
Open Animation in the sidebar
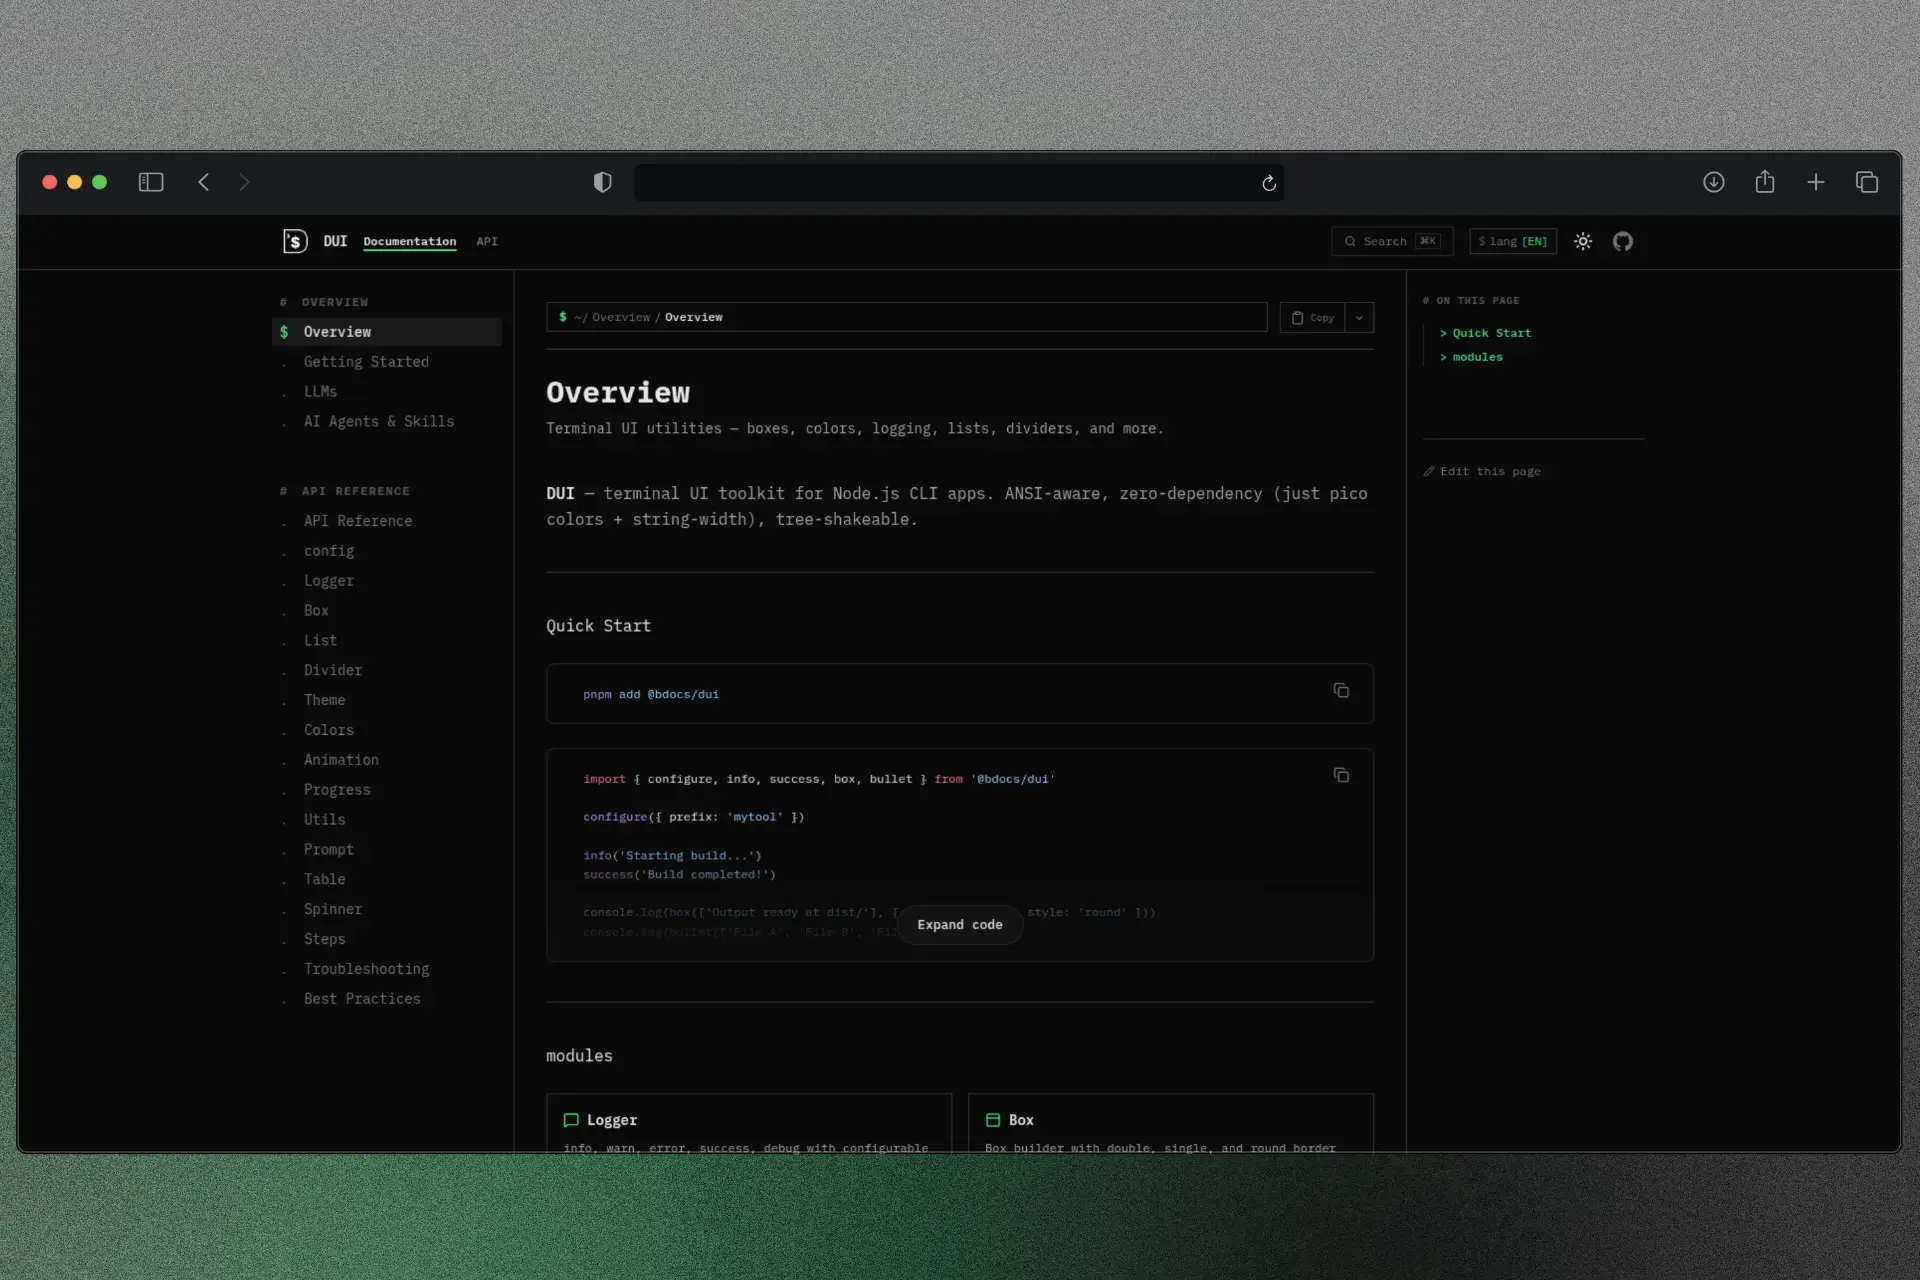341,760
